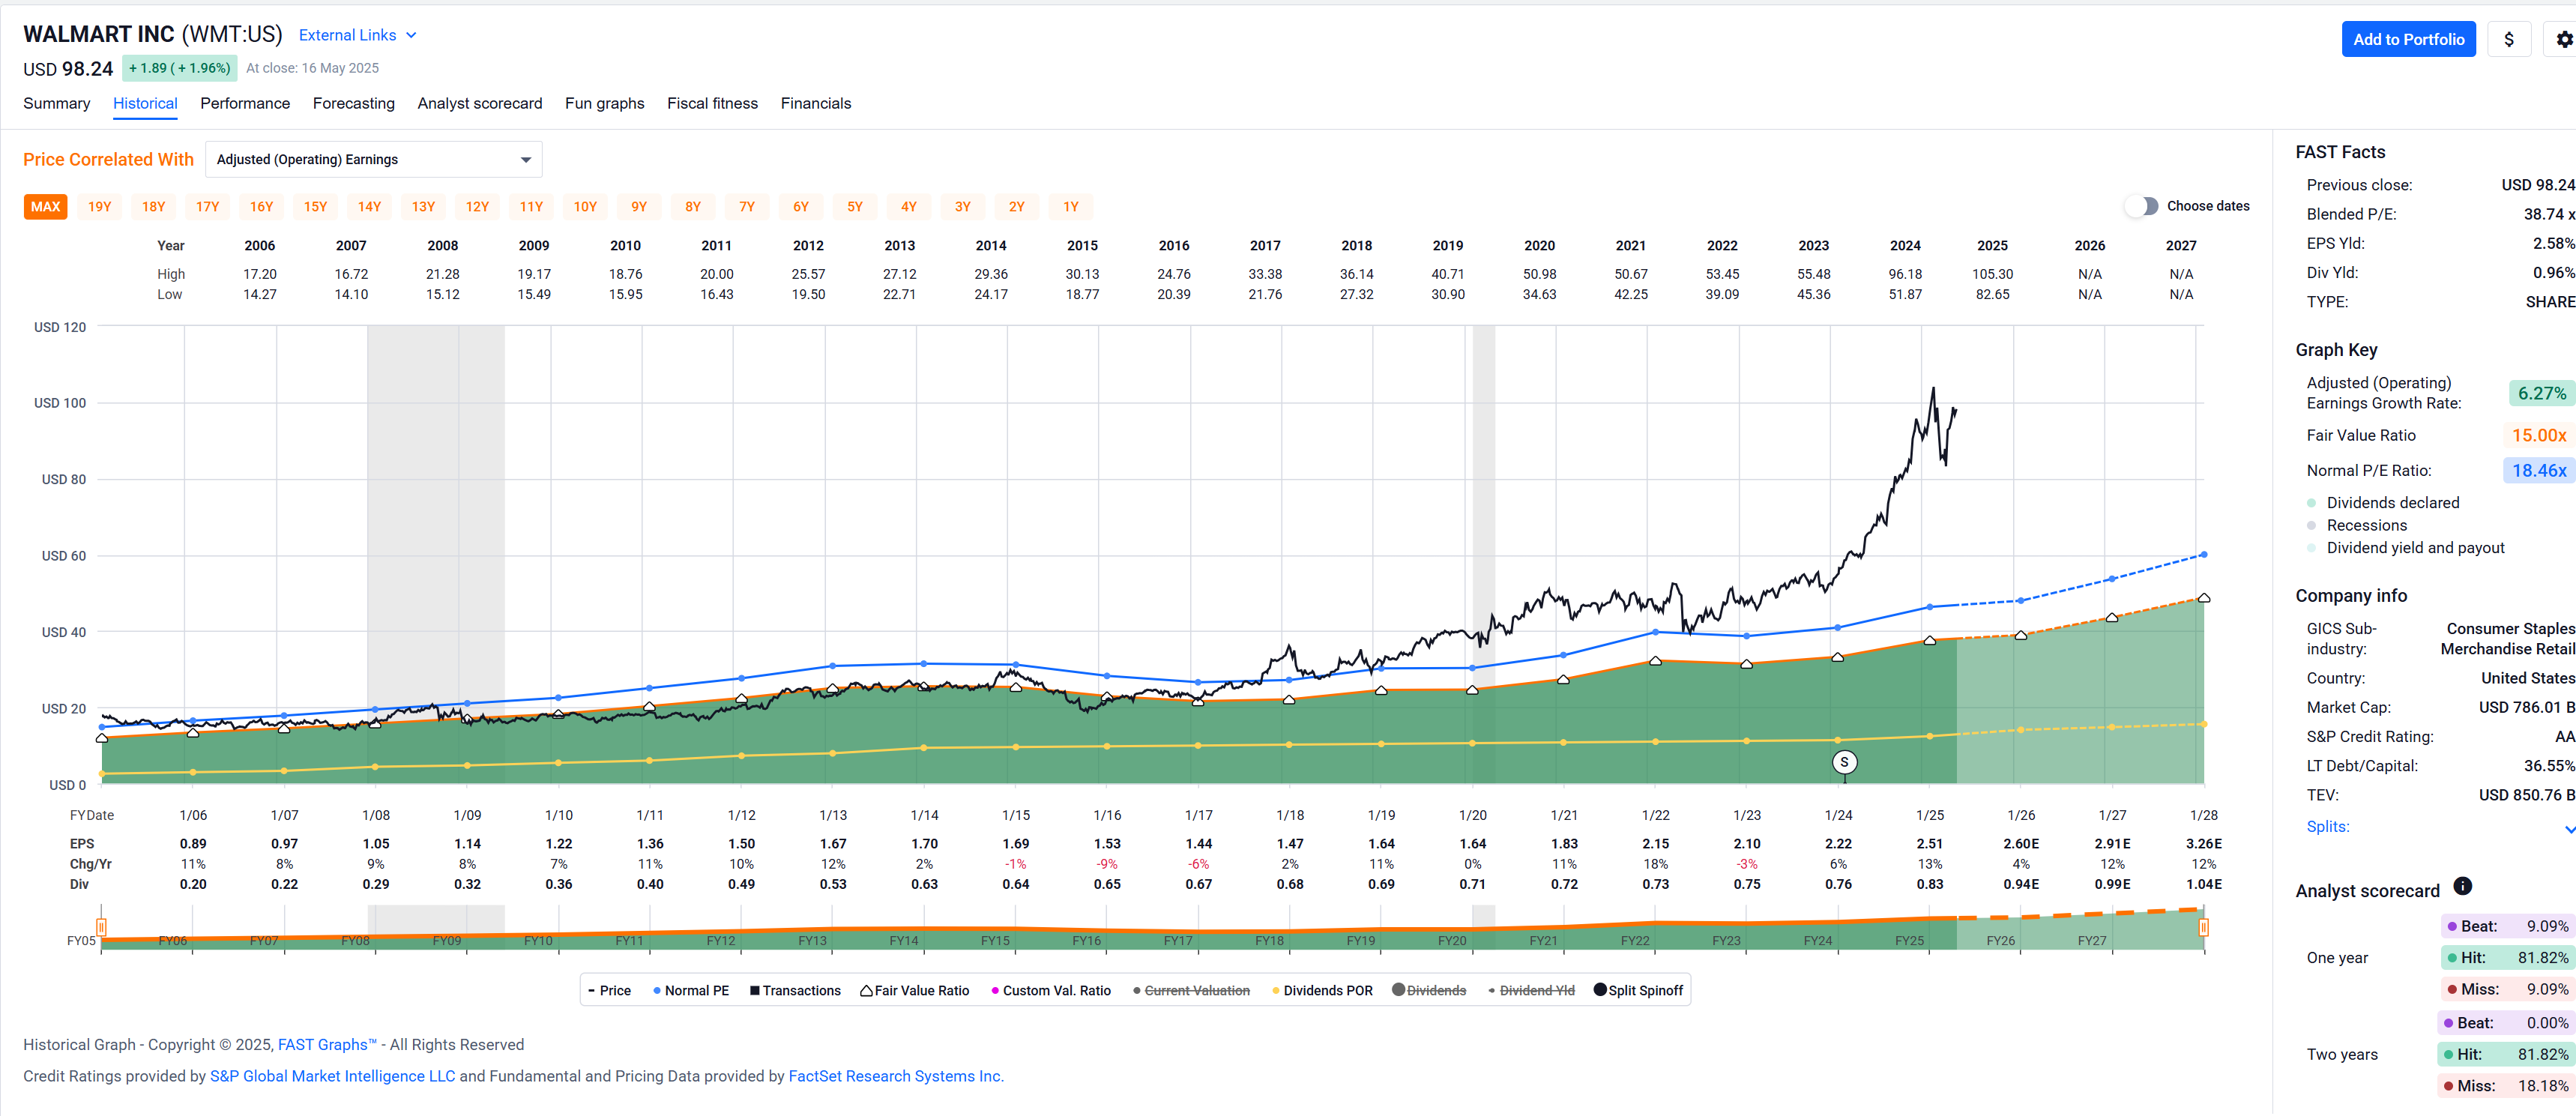Click the dollar currency icon button
Screen dimensions: 2576x1116
click(2508, 39)
